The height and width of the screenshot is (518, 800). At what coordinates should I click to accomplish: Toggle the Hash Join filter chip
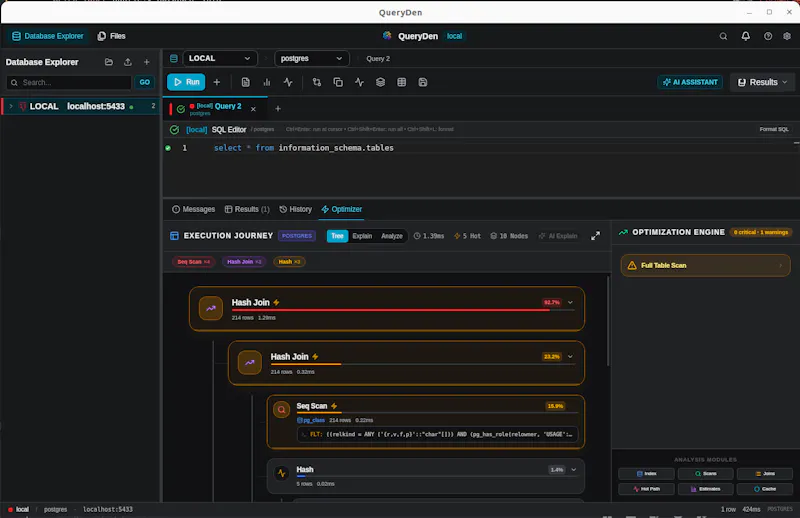point(244,262)
